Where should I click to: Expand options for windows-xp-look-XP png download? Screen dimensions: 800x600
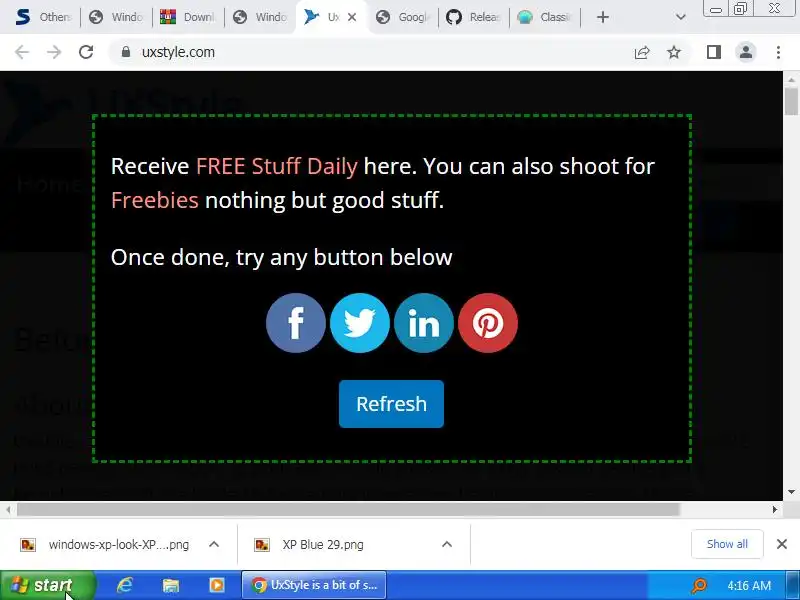(x=214, y=544)
